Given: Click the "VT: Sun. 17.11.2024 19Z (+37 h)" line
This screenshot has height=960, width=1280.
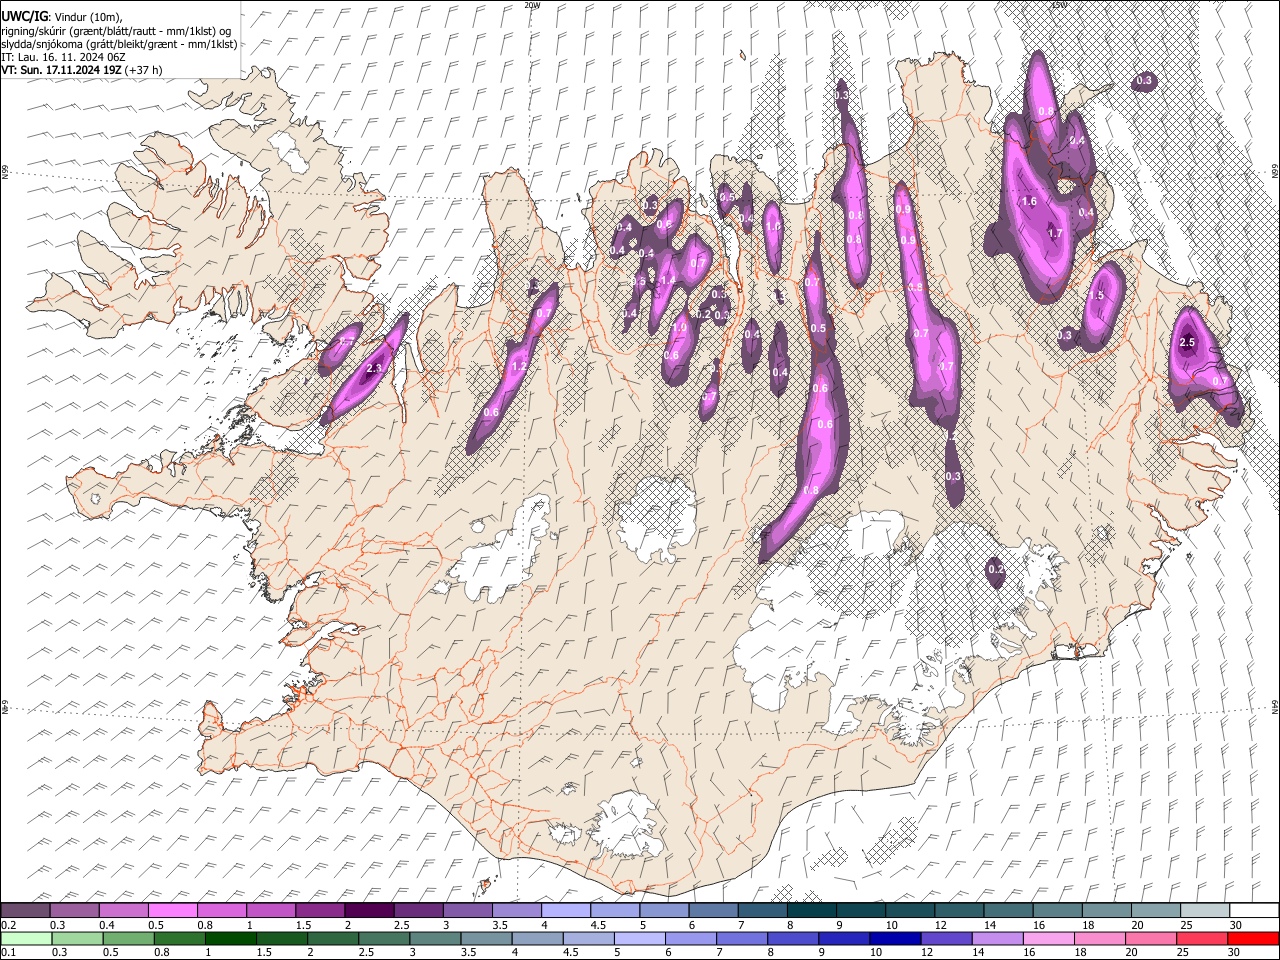Looking at the screenshot, I should 82,70.
